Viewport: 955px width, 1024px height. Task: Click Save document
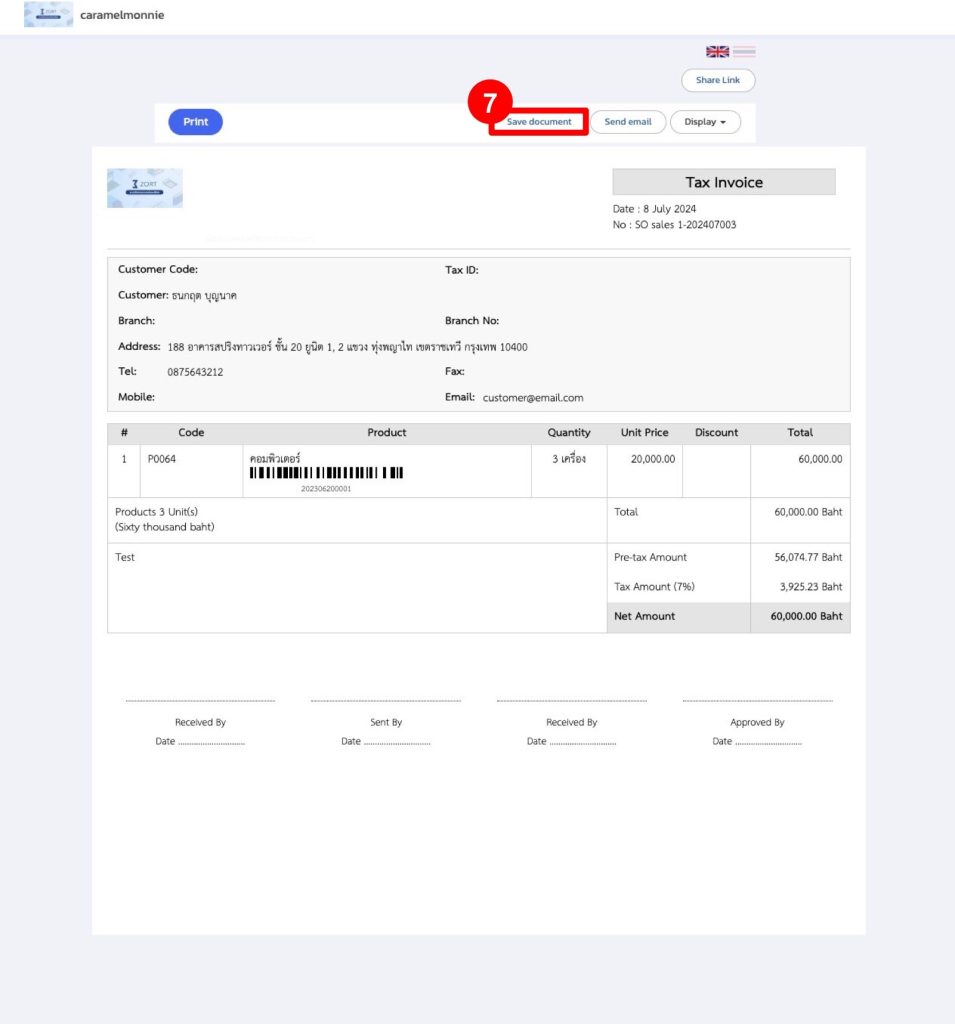click(x=537, y=121)
